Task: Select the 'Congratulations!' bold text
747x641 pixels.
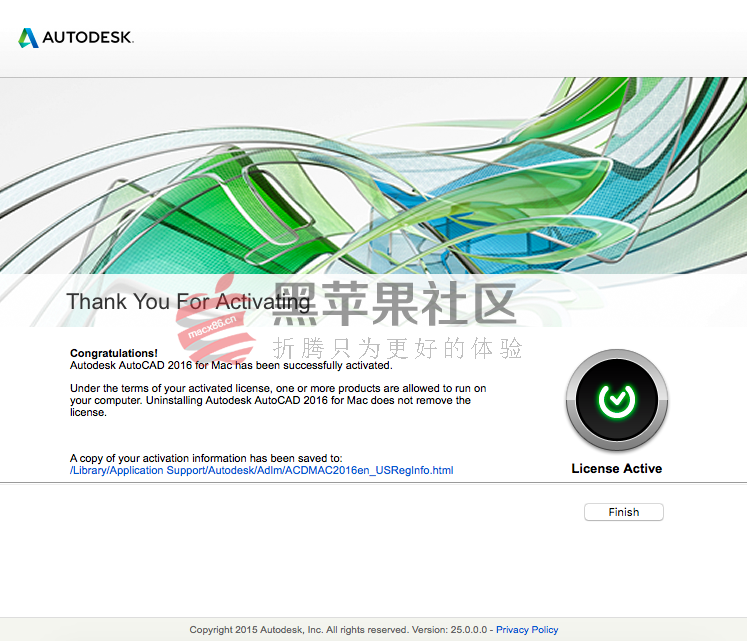Action: click(114, 353)
